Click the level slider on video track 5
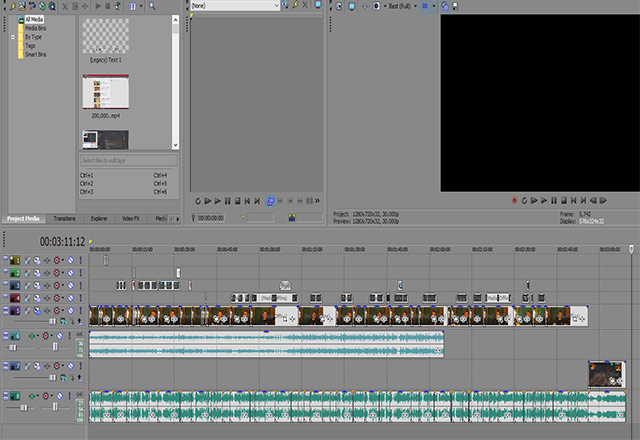Image resolution: width=640 pixels, height=440 pixels. click(x=53, y=322)
